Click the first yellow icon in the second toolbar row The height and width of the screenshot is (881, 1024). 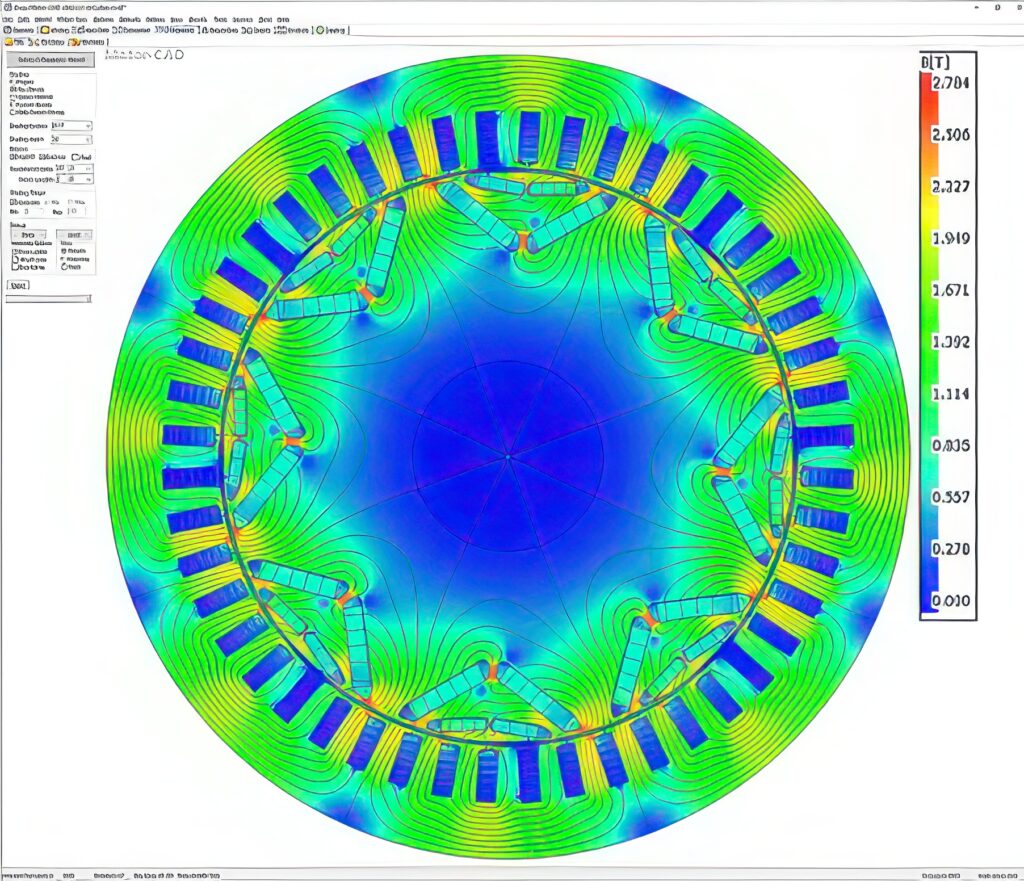pyautogui.click(x=9, y=42)
